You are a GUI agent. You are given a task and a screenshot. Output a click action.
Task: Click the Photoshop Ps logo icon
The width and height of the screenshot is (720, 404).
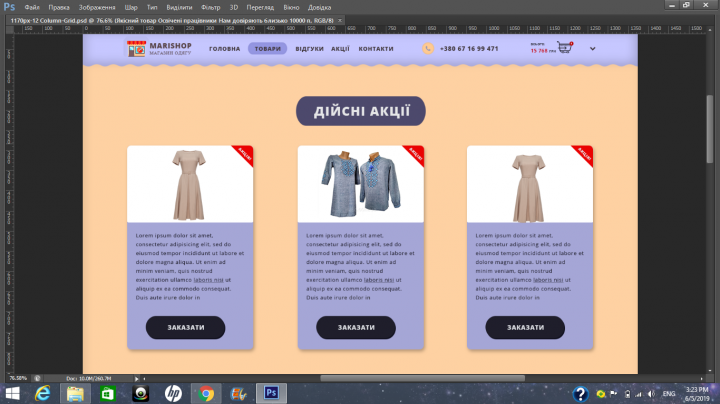click(x=9, y=7)
